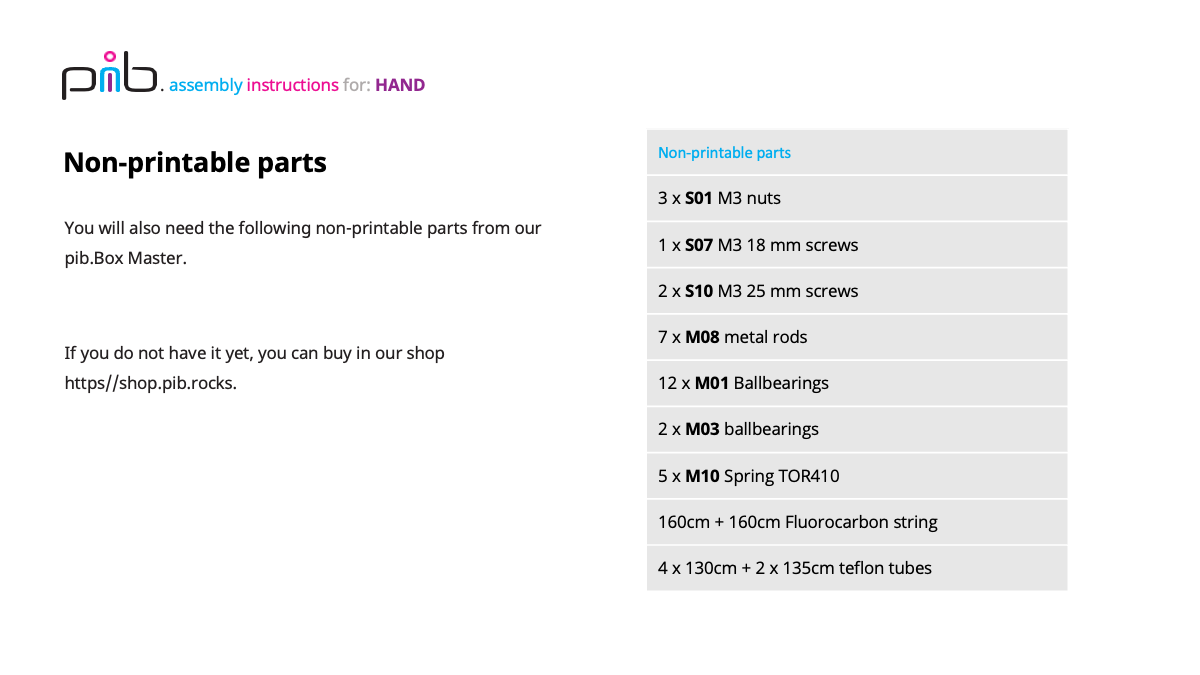Select the M03 ballbearings row
This screenshot has height=675, width=1200.
856,429
